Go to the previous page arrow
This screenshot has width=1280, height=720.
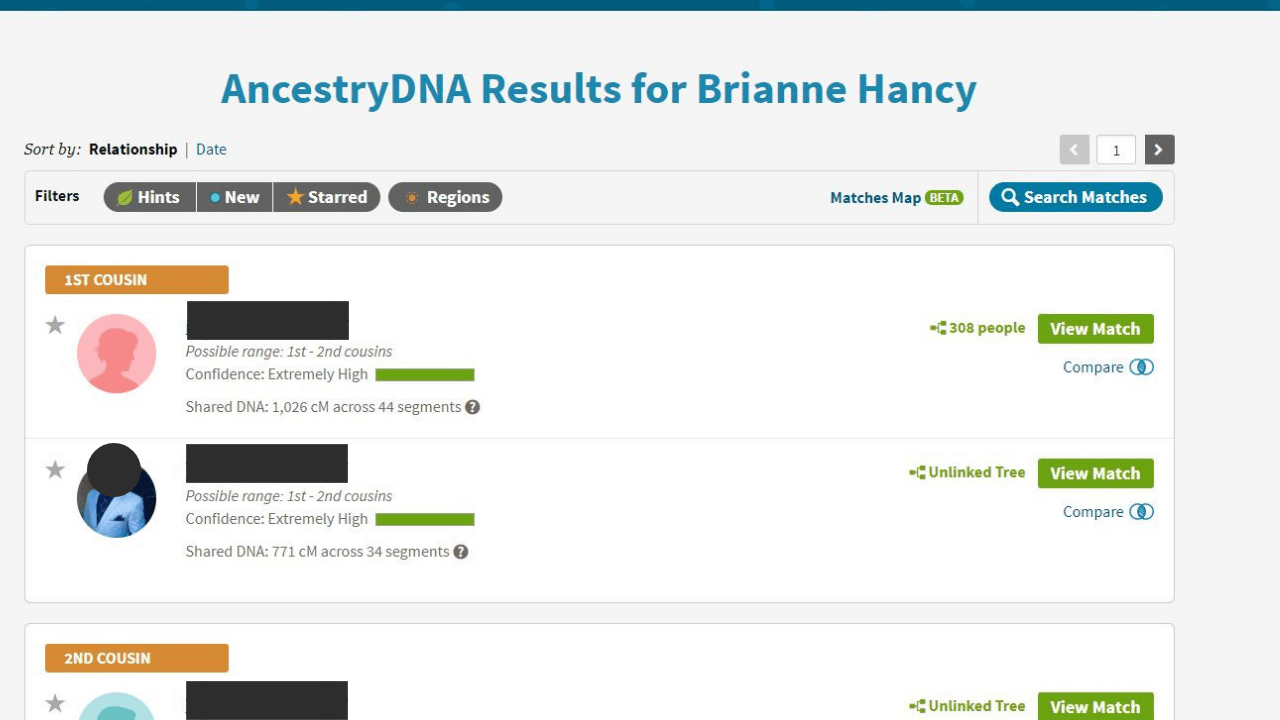[1074, 150]
